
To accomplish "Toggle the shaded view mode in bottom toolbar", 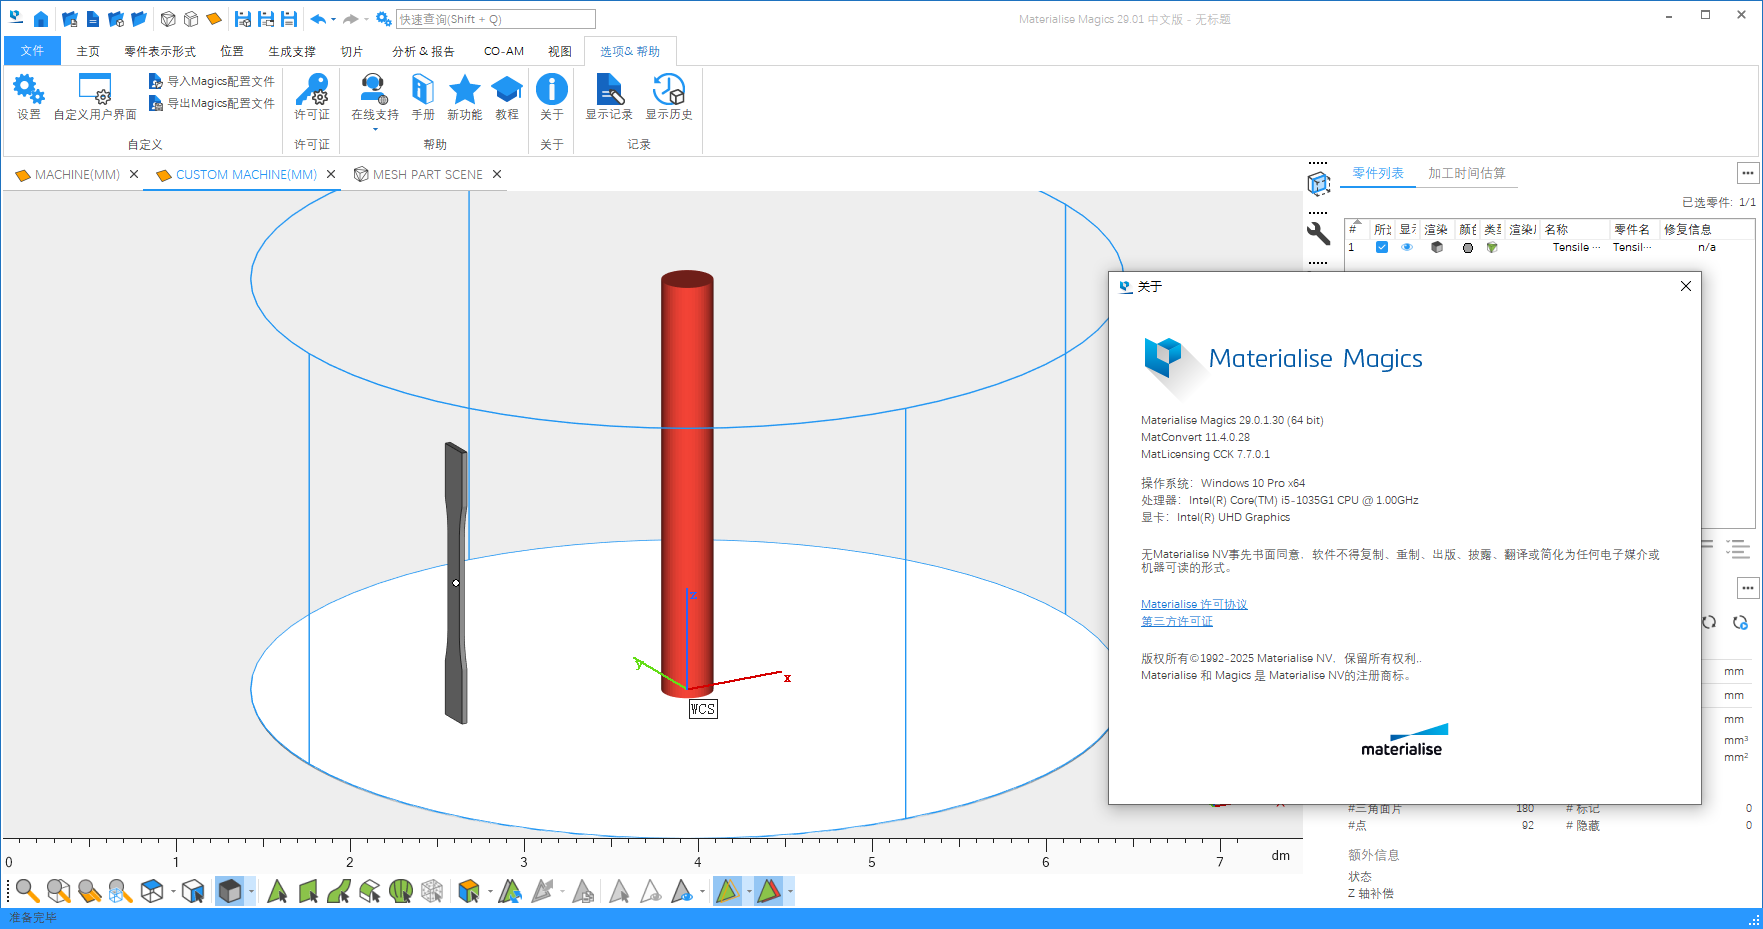I will (232, 890).
